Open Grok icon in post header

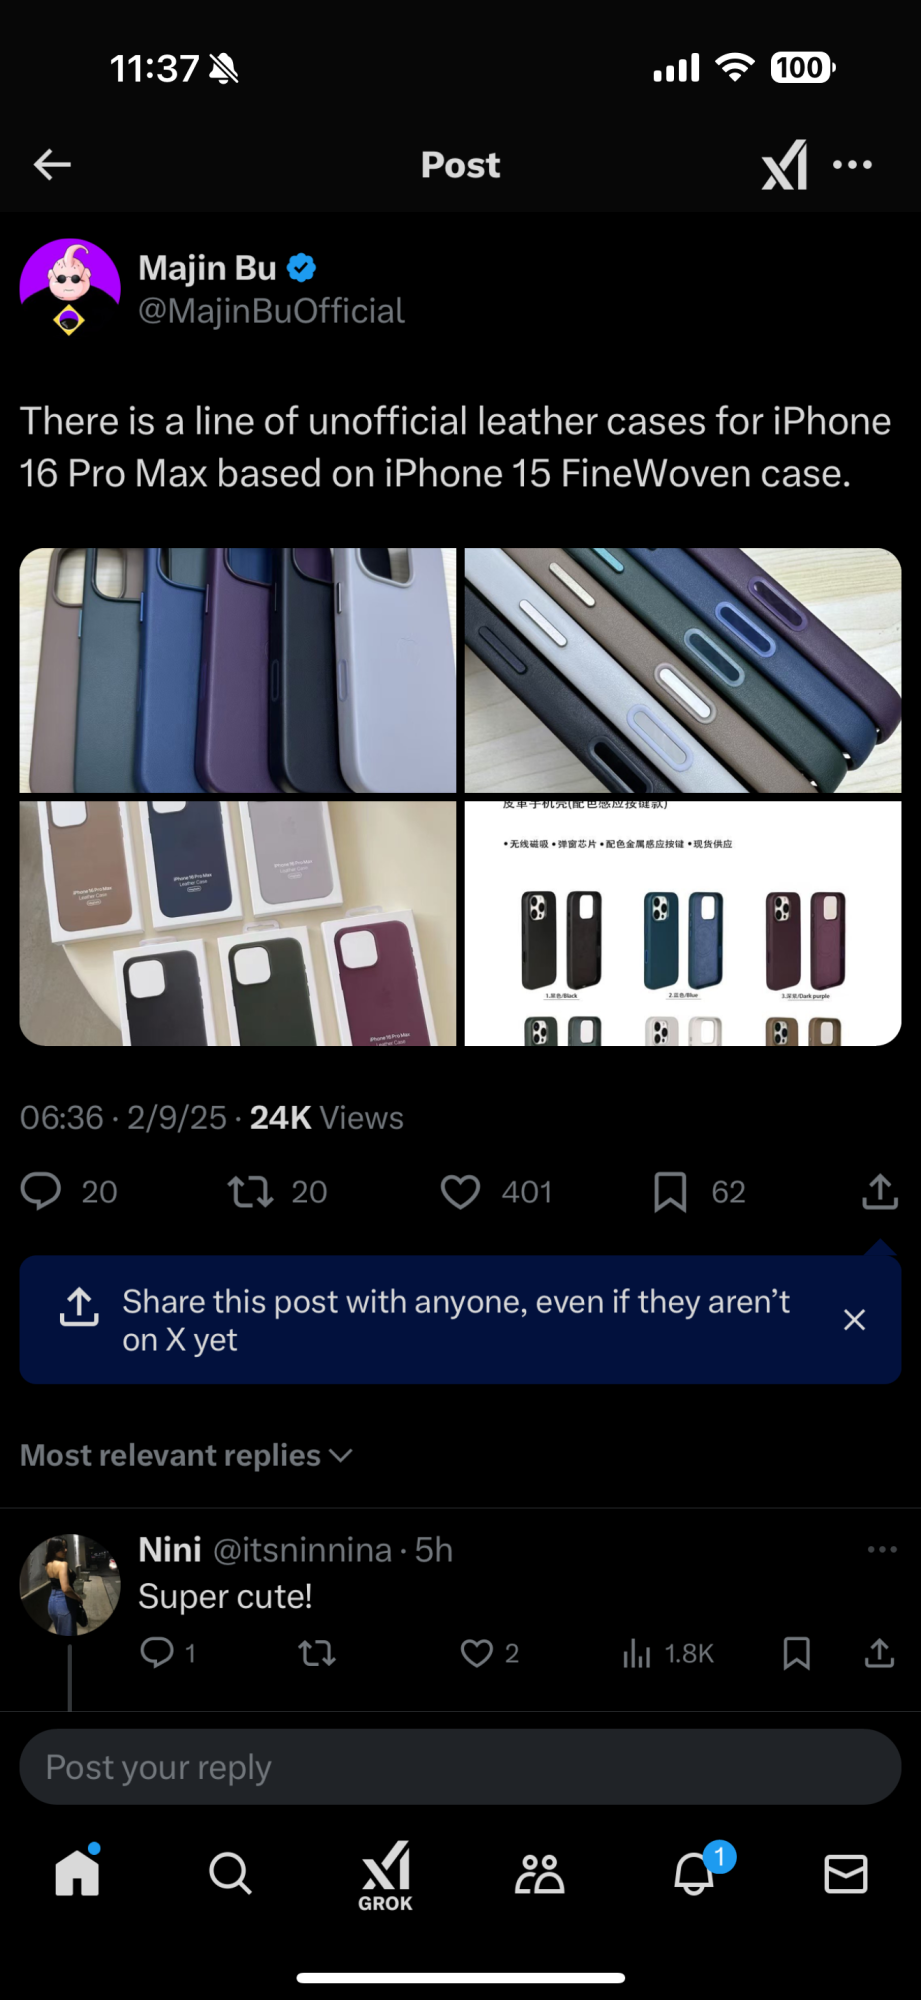coord(785,165)
